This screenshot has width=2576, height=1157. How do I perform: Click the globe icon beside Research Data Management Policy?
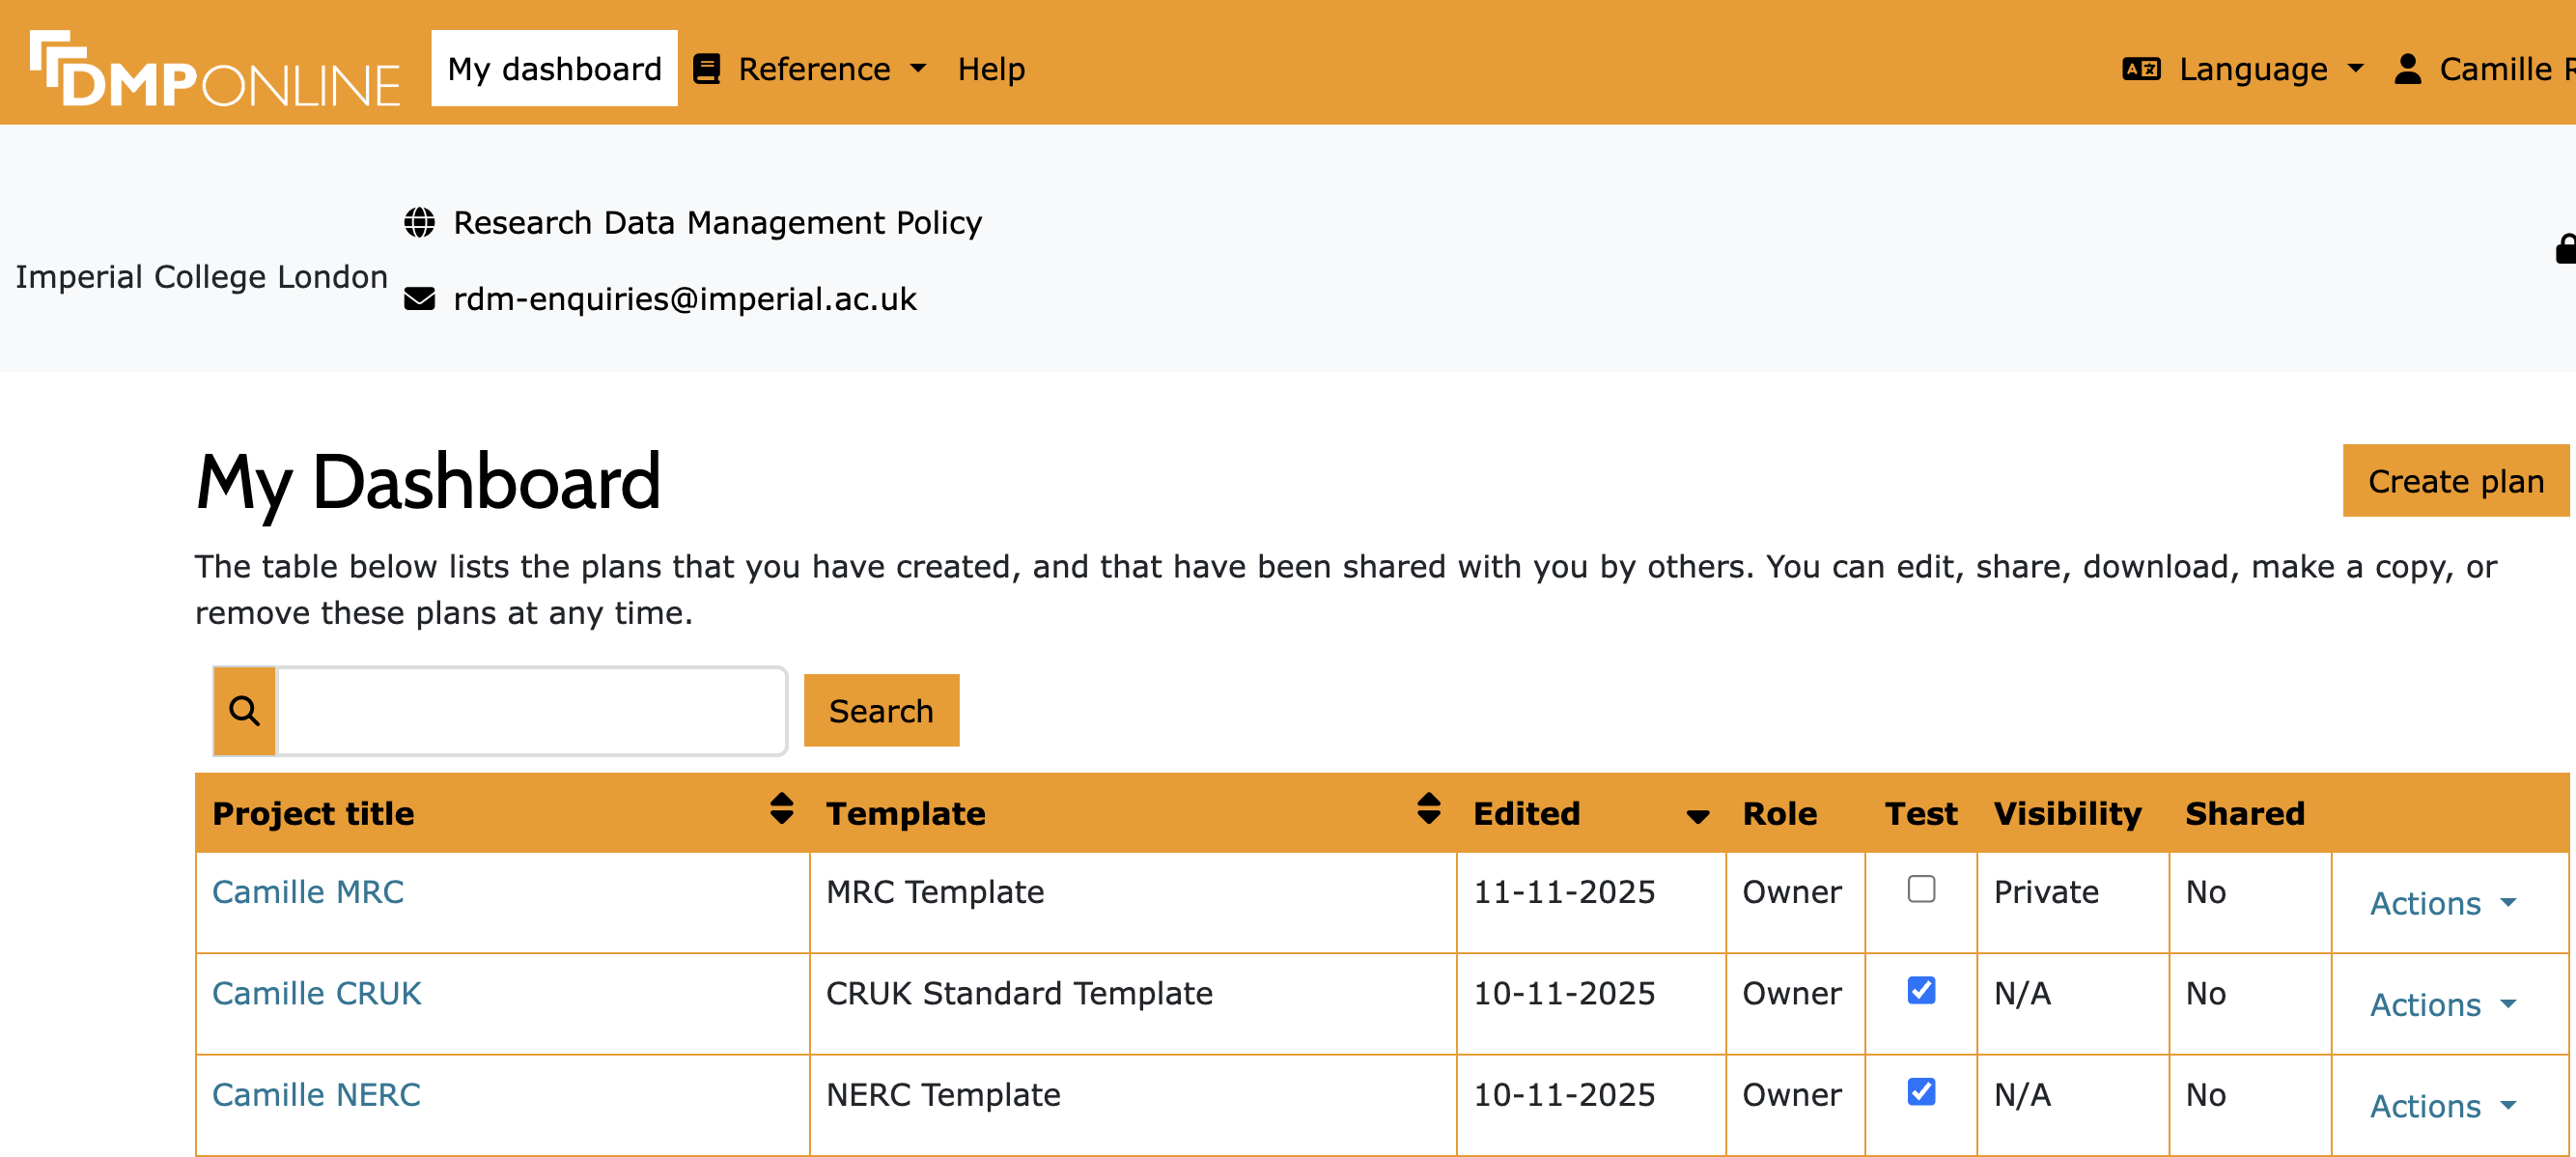tap(419, 222)
